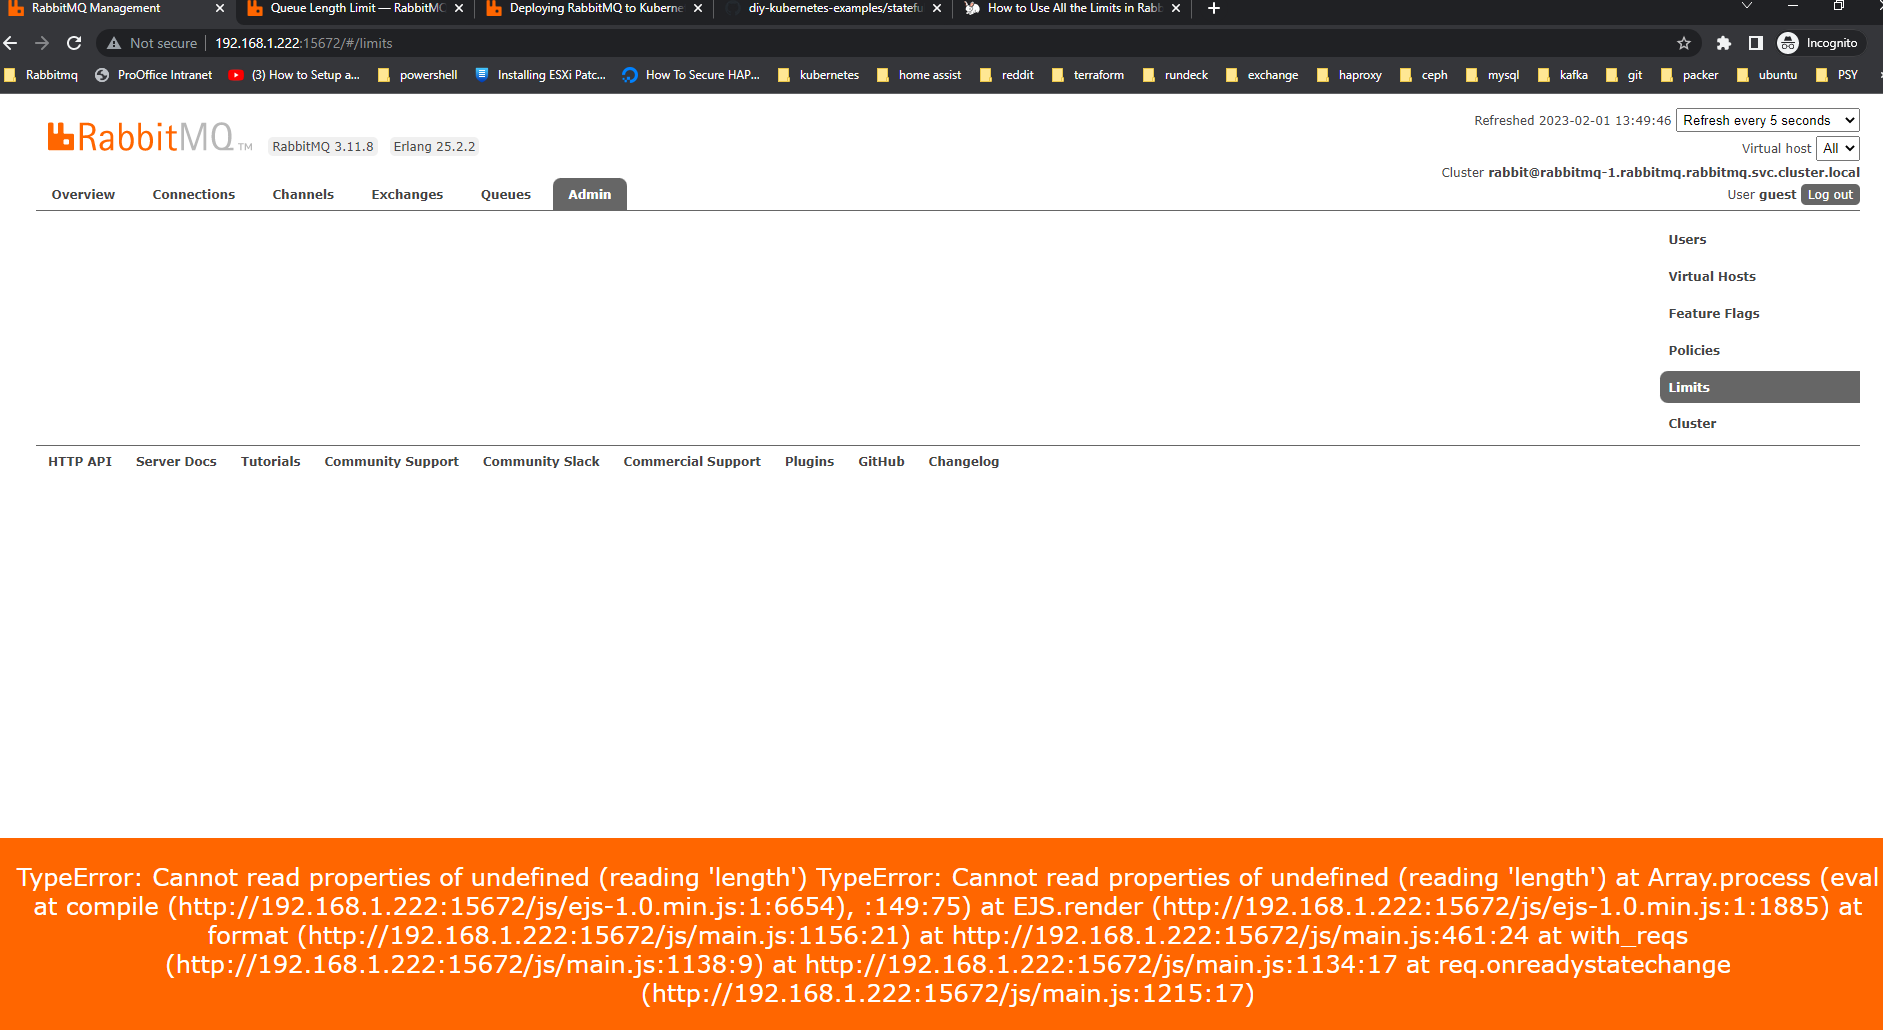Open the Server Docs footer link
The image size is (1883, 1030).
[176, 461]
